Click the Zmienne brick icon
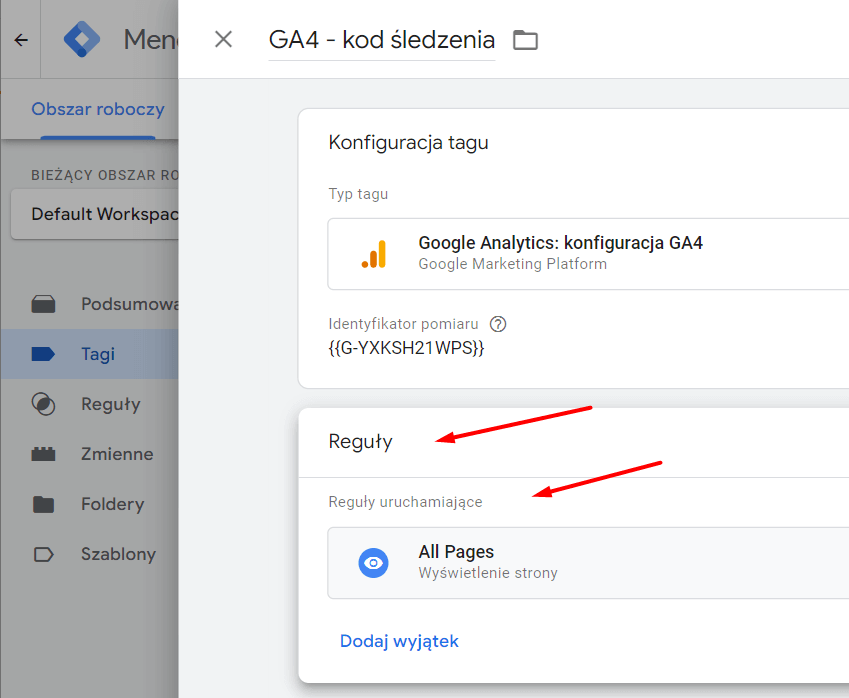 pyautogui.click(x=43, y=454)
